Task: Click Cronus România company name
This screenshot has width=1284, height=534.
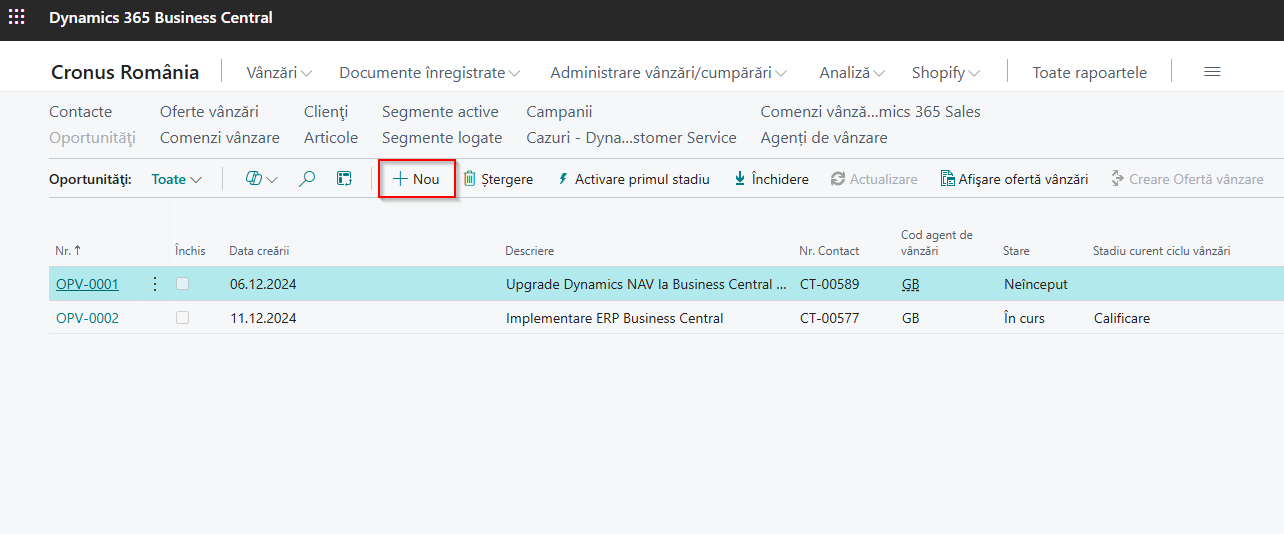Action: [x=125, y=72]
